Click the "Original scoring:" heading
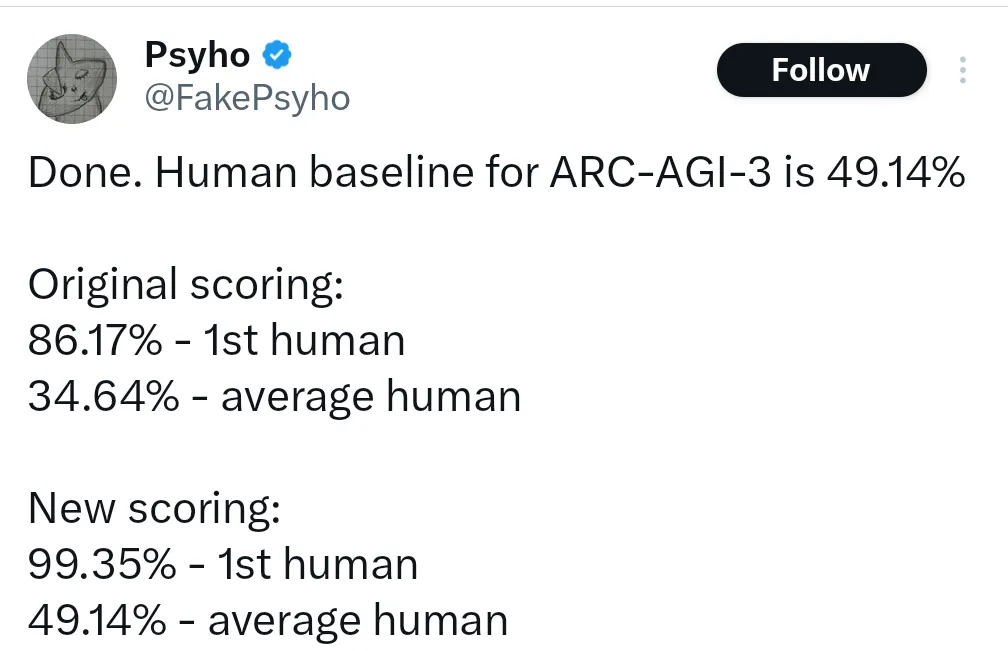This screenshot has width=1008, height=651. tap(186, 285)
